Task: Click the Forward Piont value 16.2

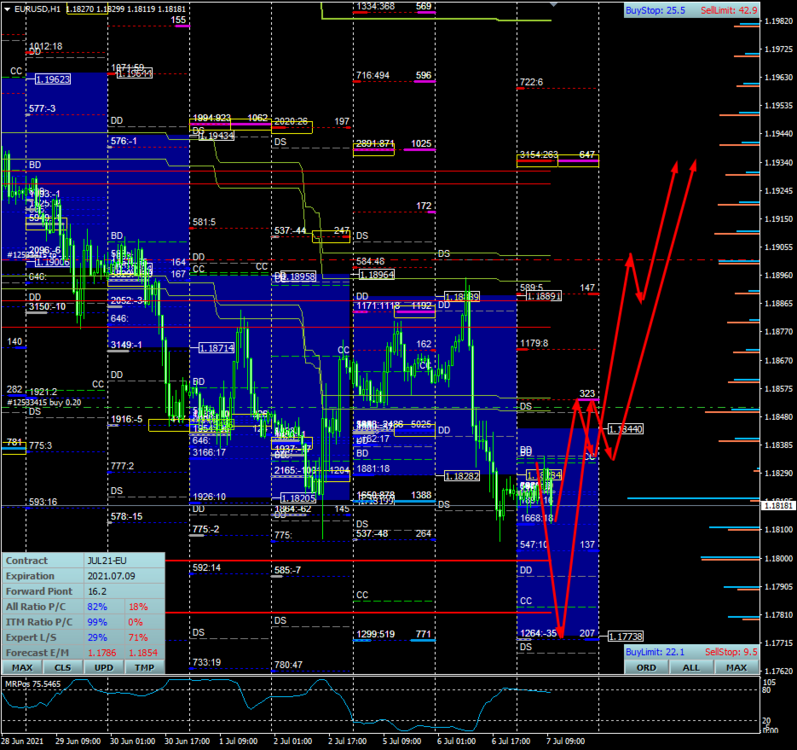Action: click(x=97, y=591)
